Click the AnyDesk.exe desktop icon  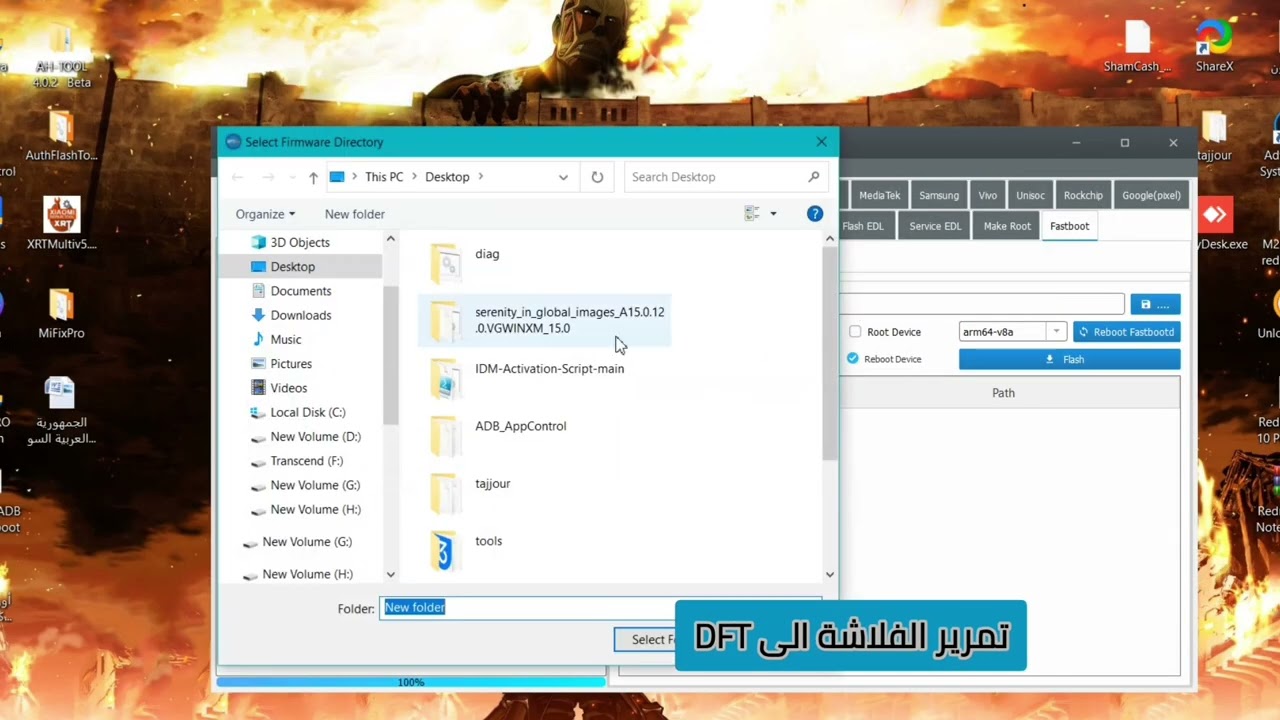(1216, 223)
